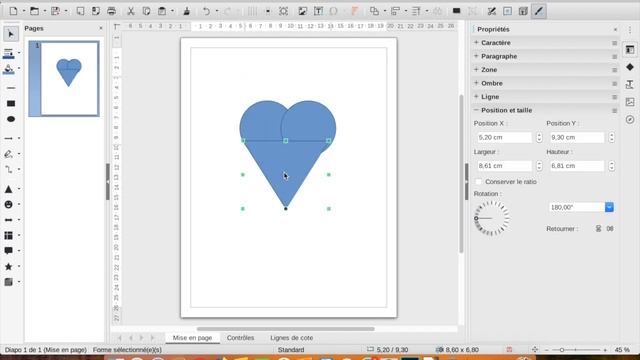Undo the last action

pyautogui.click(x=207, y=11)
